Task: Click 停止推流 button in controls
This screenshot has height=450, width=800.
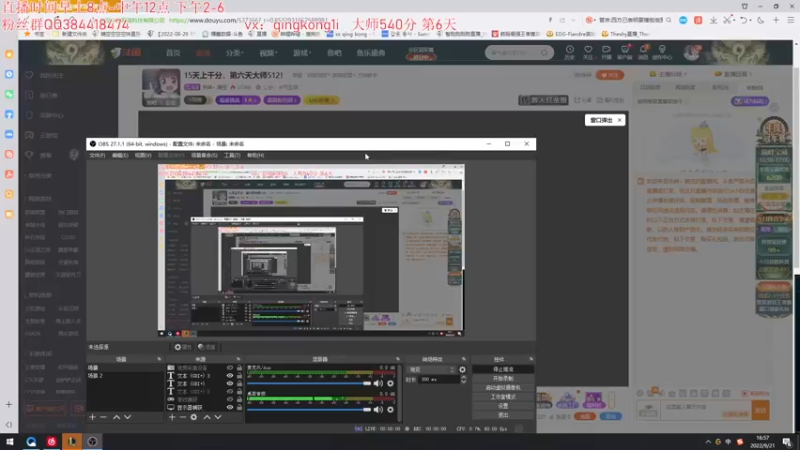Action: coord(503,369)
